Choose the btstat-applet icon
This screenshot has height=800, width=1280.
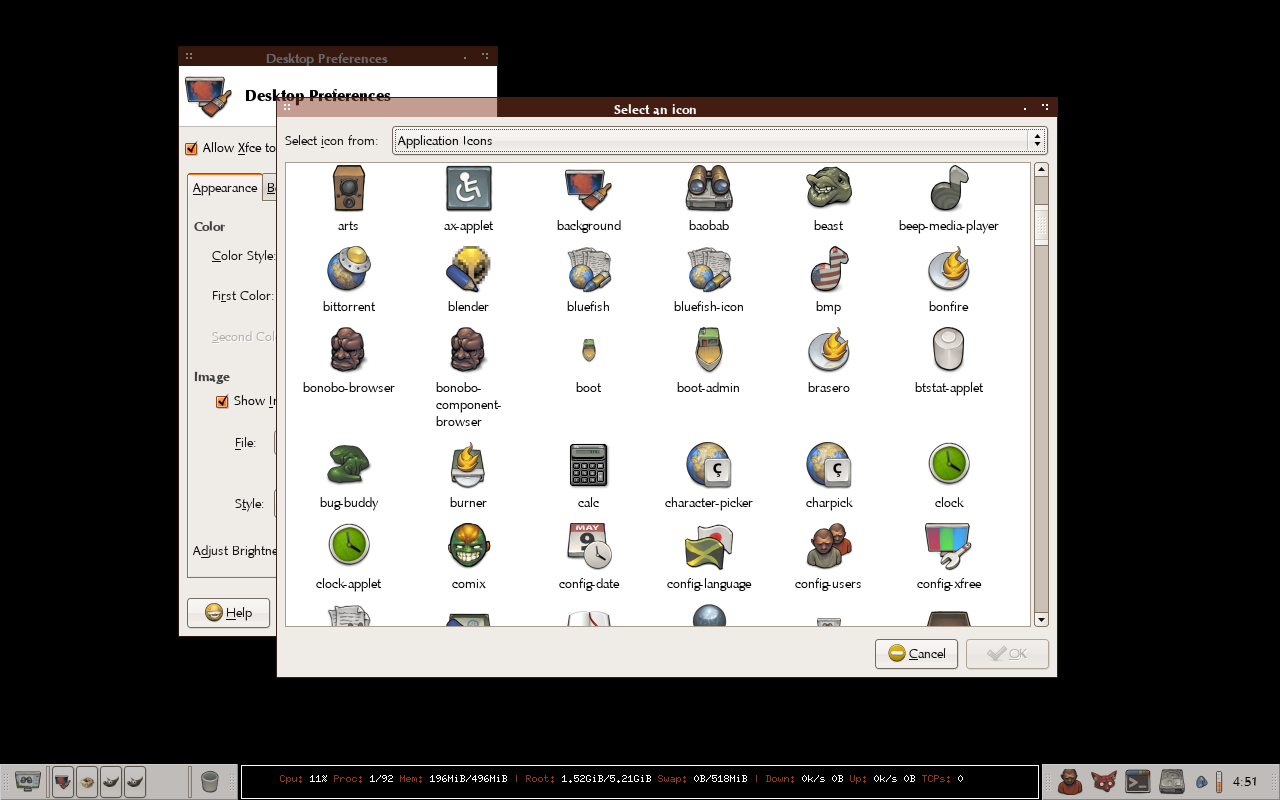click(948, 350)
